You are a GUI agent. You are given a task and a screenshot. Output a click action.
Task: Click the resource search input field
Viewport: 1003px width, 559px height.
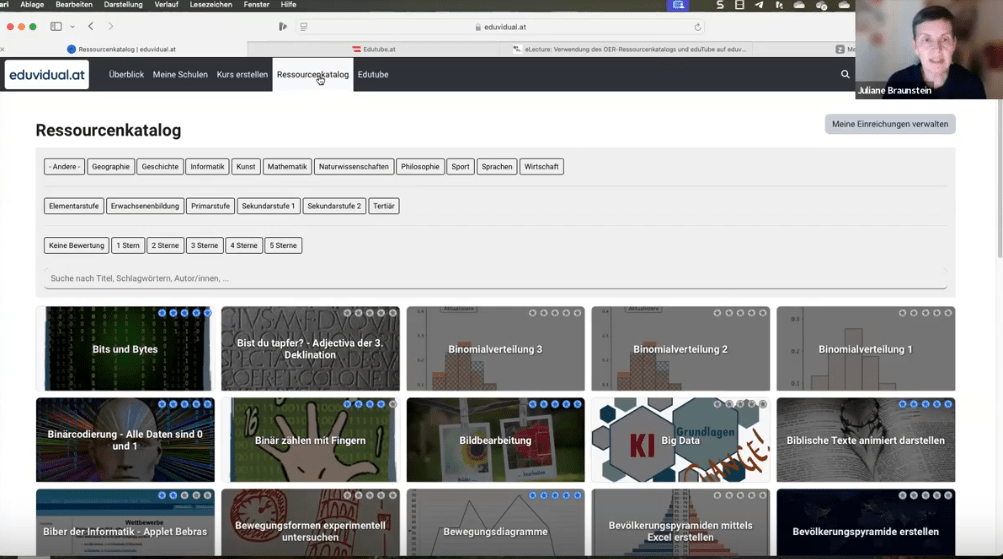pos(495,279)
